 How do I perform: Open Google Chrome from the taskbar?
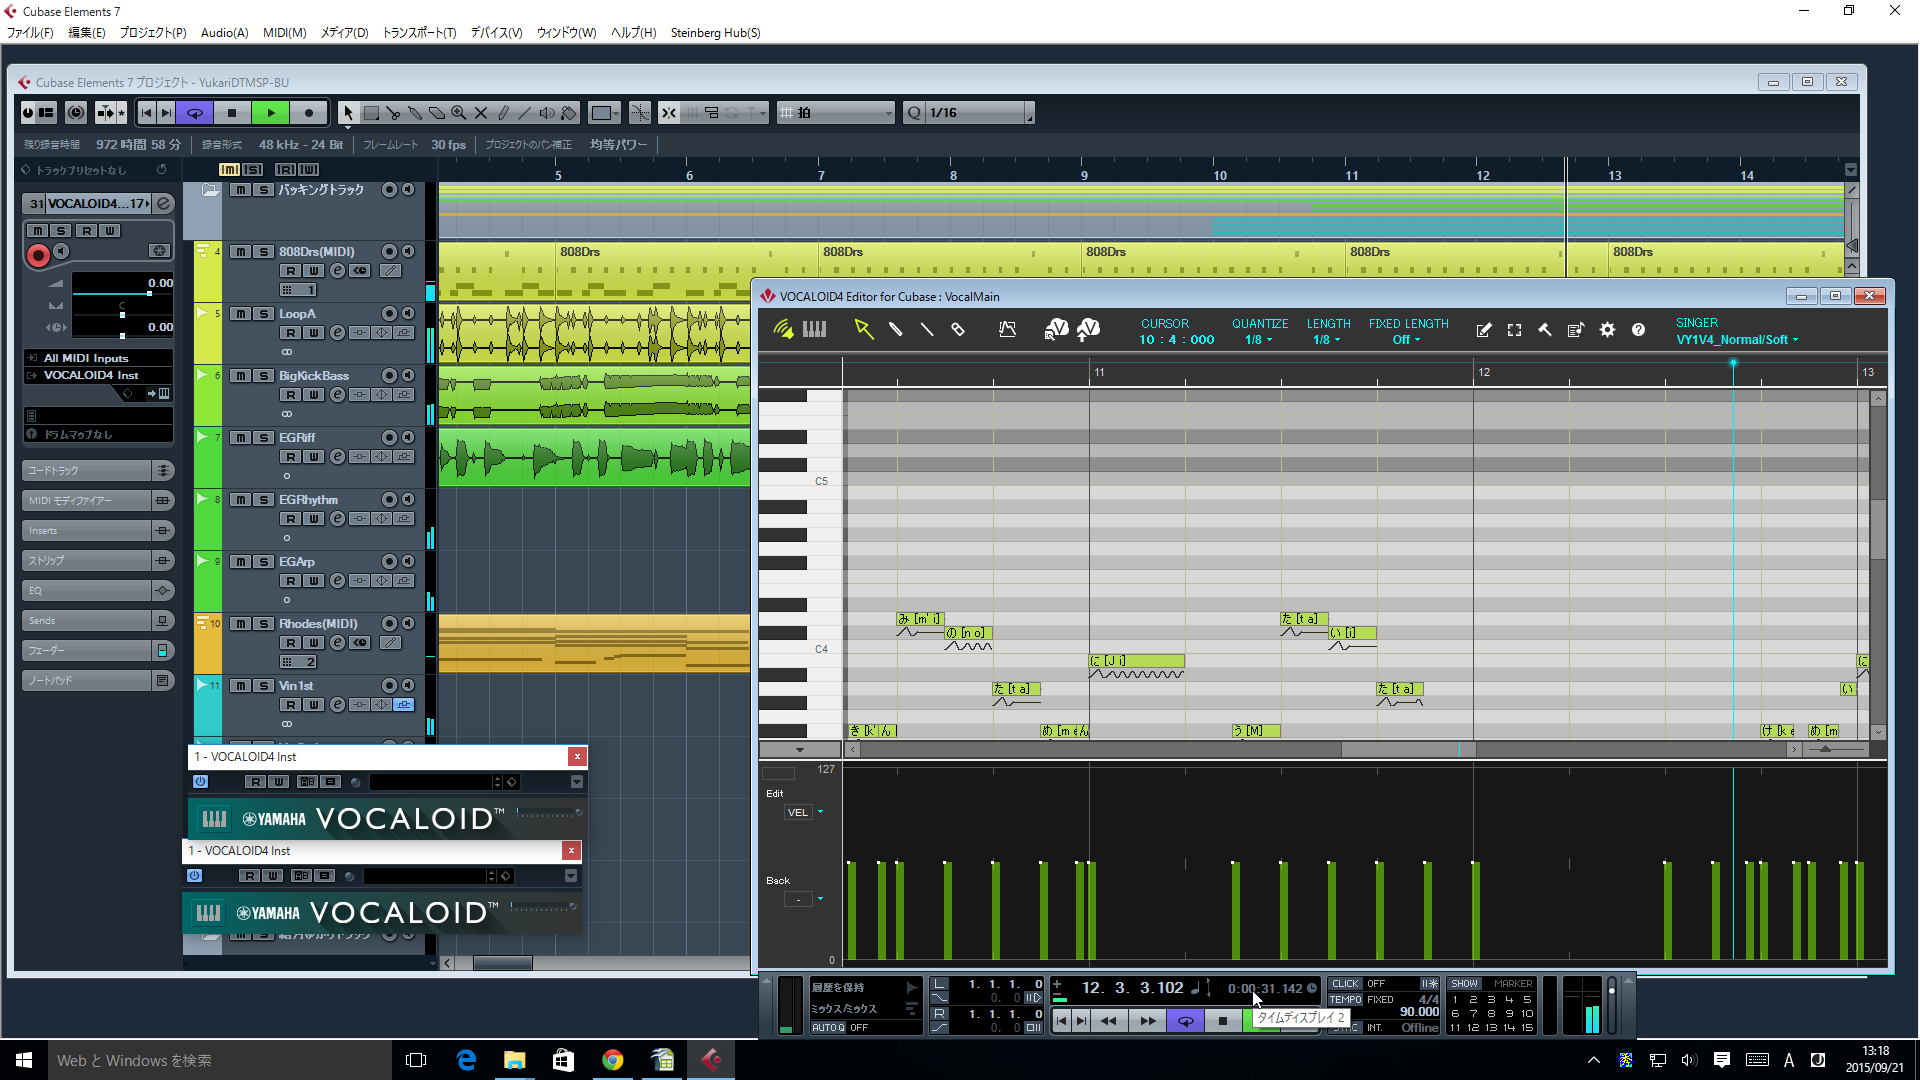pyautogui.click(x=613, y=1060)
